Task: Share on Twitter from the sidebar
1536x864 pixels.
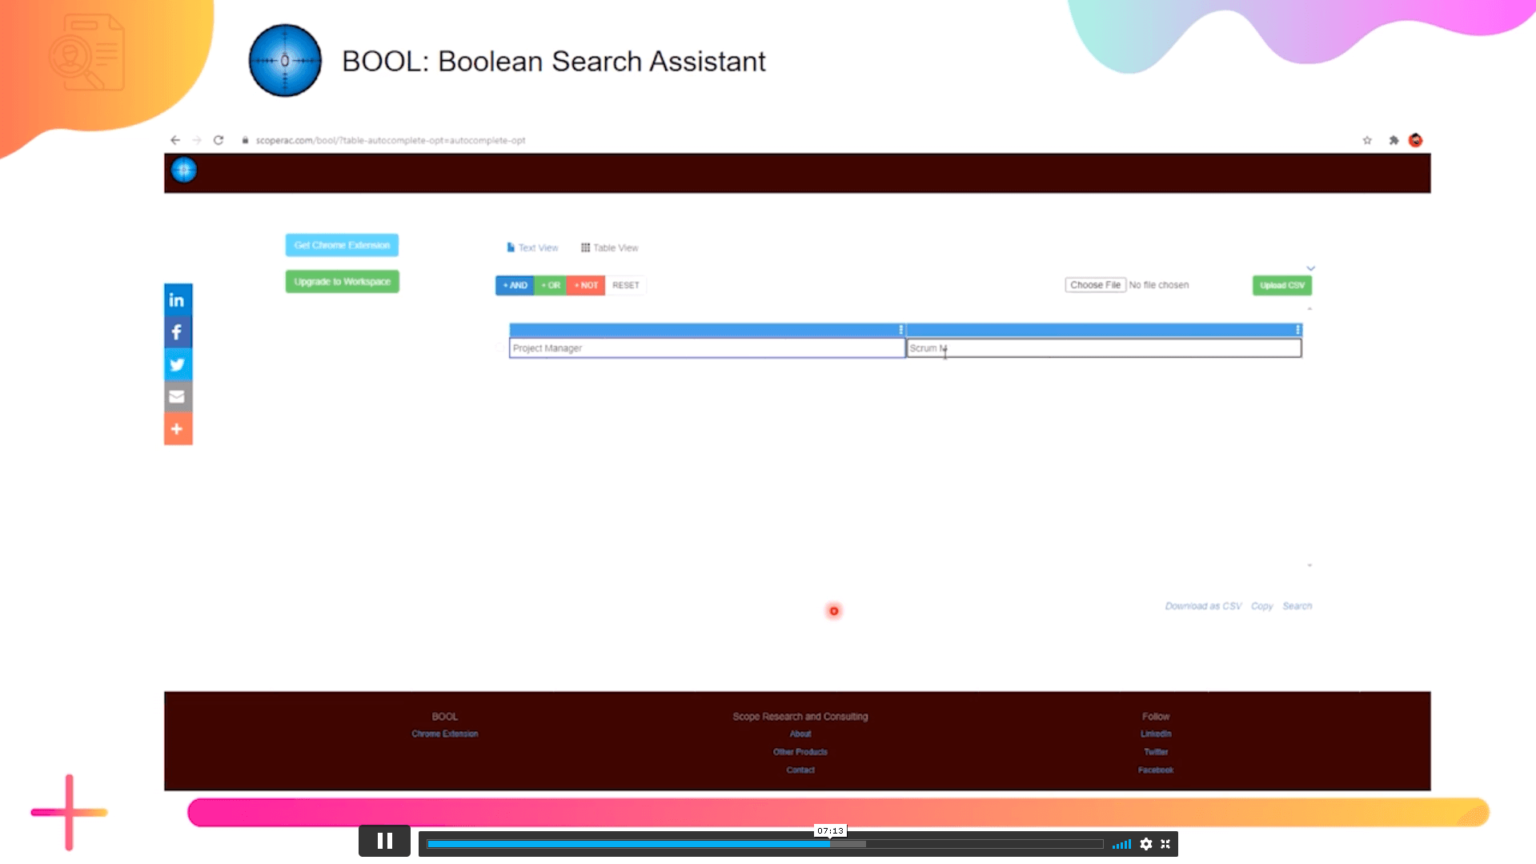Action: (177, 364)
